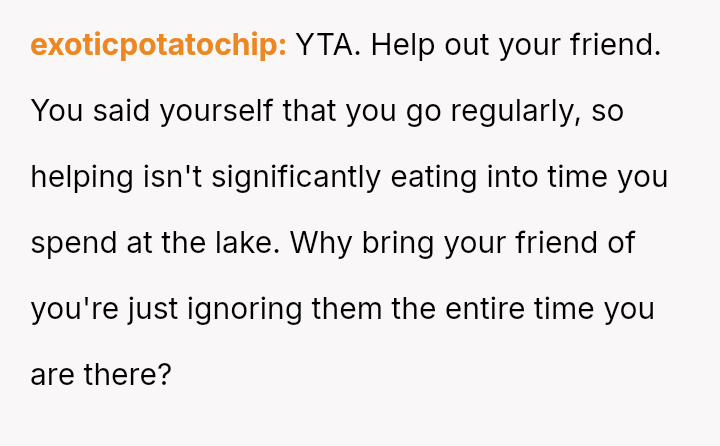Click the word "lake." in the comment

click(241, 243)
